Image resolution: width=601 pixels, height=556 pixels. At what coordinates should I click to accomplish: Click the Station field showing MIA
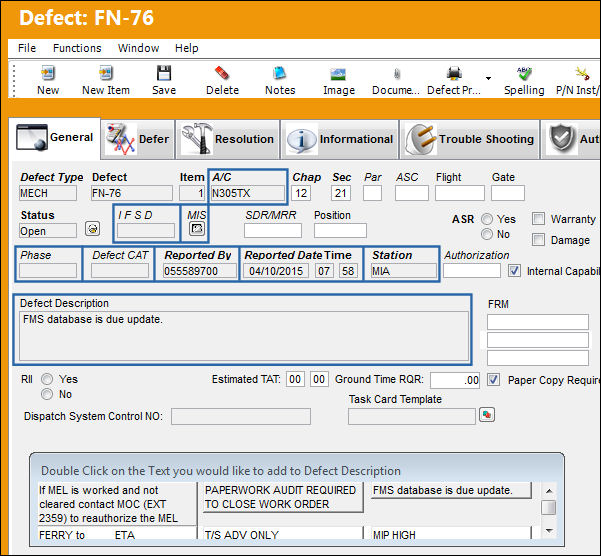tap(404, 271)
